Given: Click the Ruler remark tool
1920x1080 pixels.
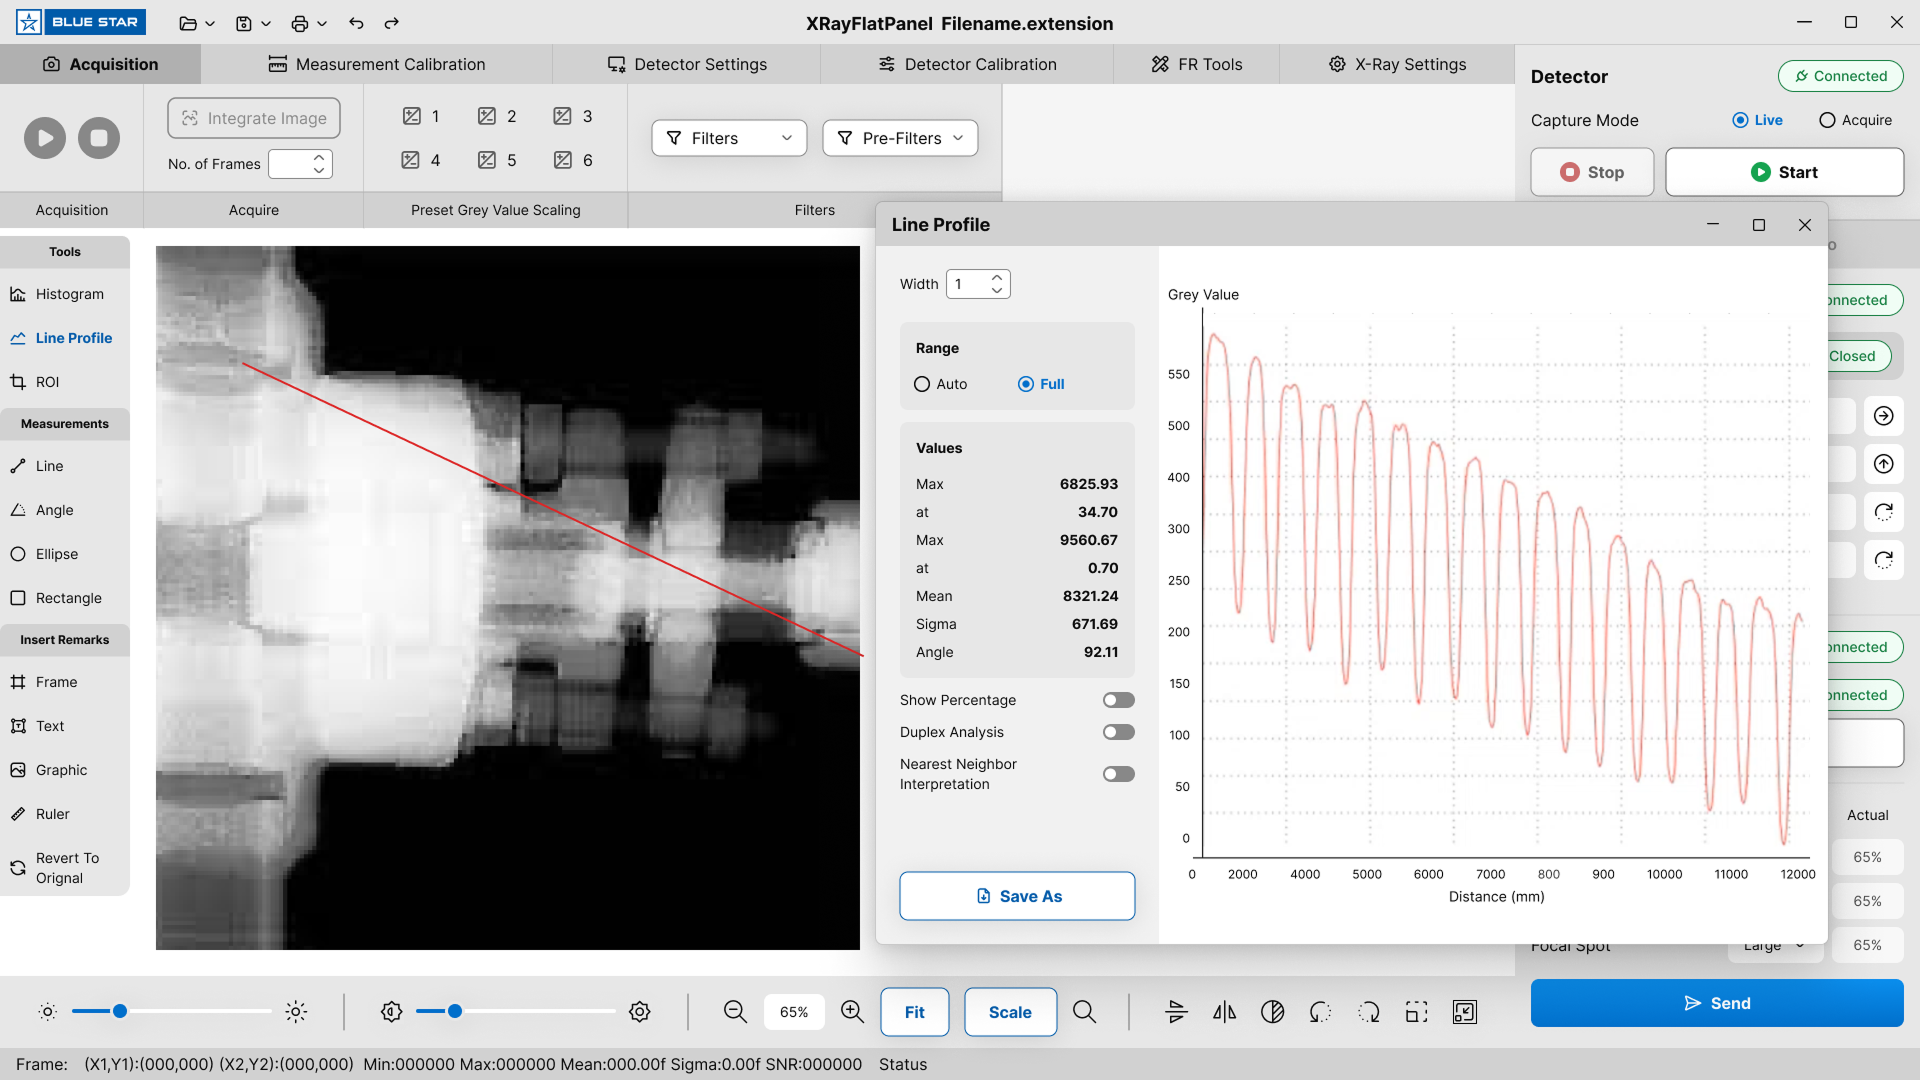Looking at the screenshot, I should click(x=52, y=814).
